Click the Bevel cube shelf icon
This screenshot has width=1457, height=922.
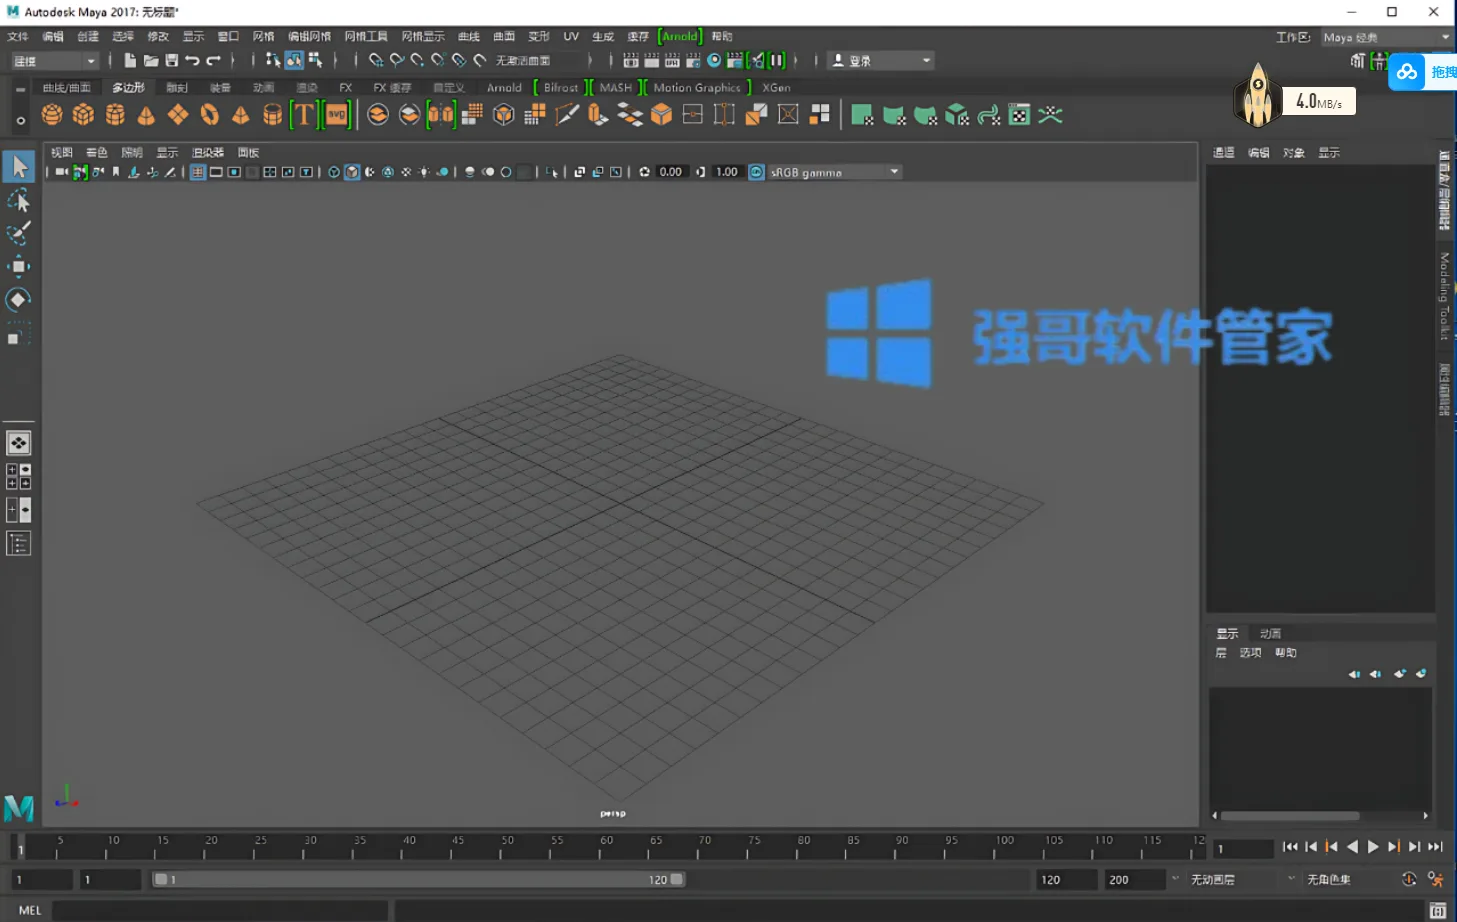(x=661, y=115)
